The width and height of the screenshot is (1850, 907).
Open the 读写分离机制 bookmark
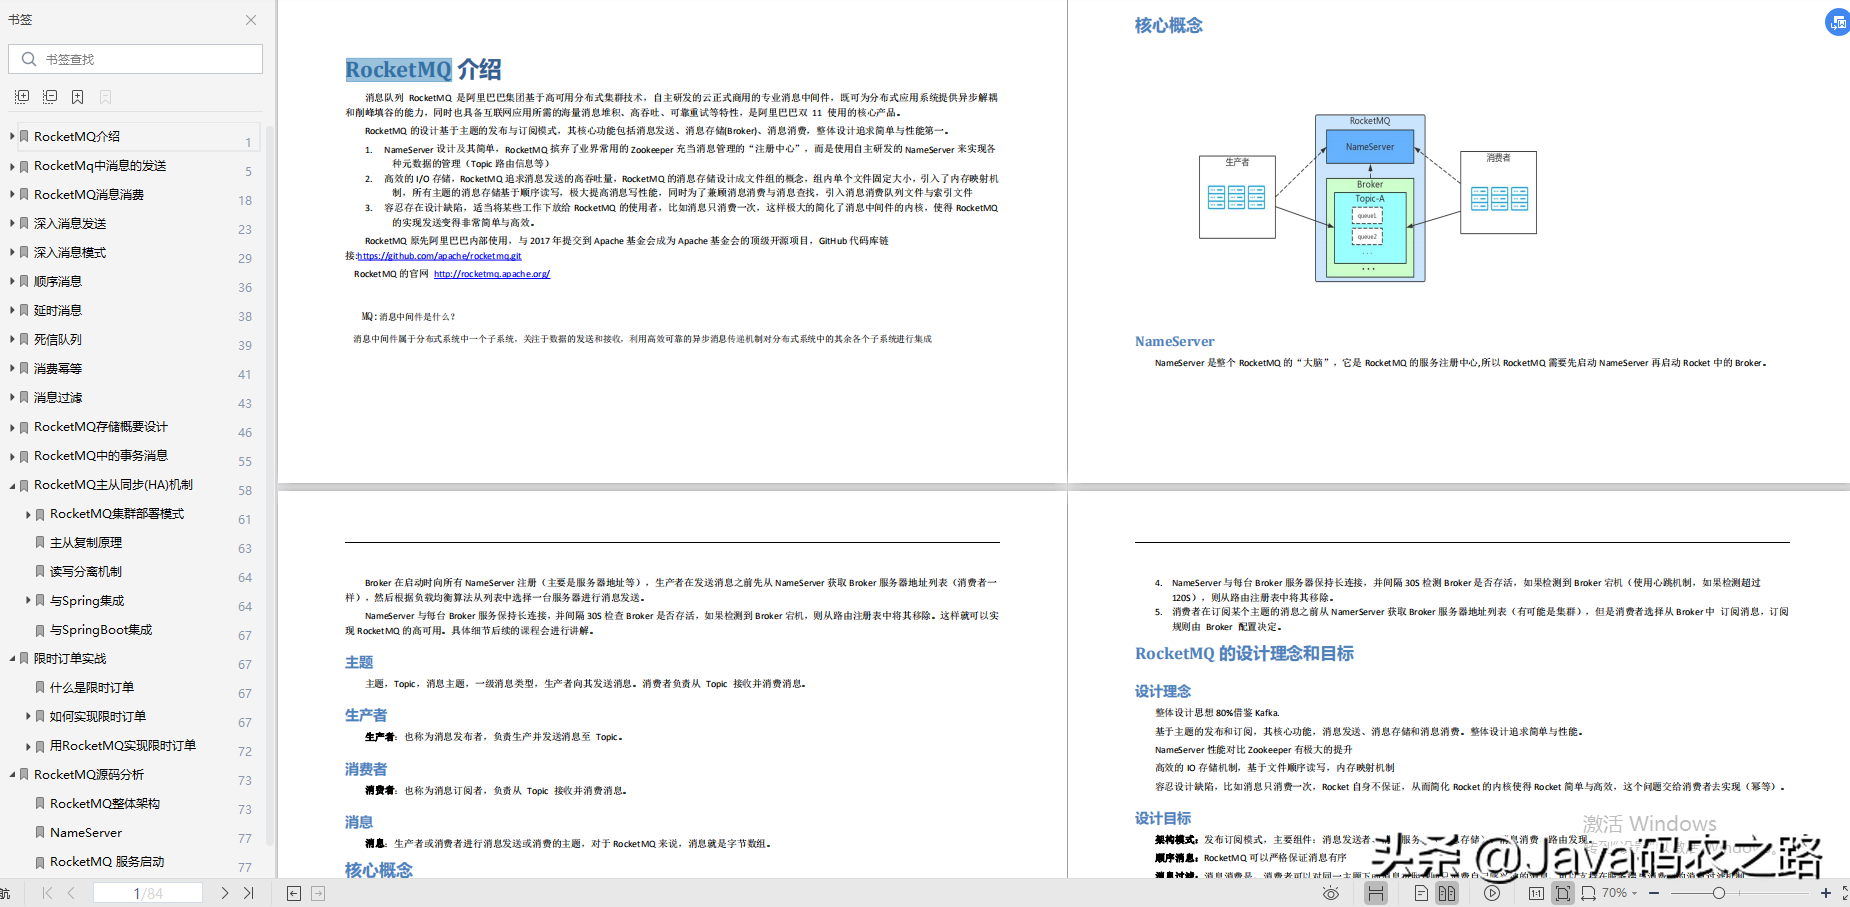pyautogui.click(x=86, y=572)
